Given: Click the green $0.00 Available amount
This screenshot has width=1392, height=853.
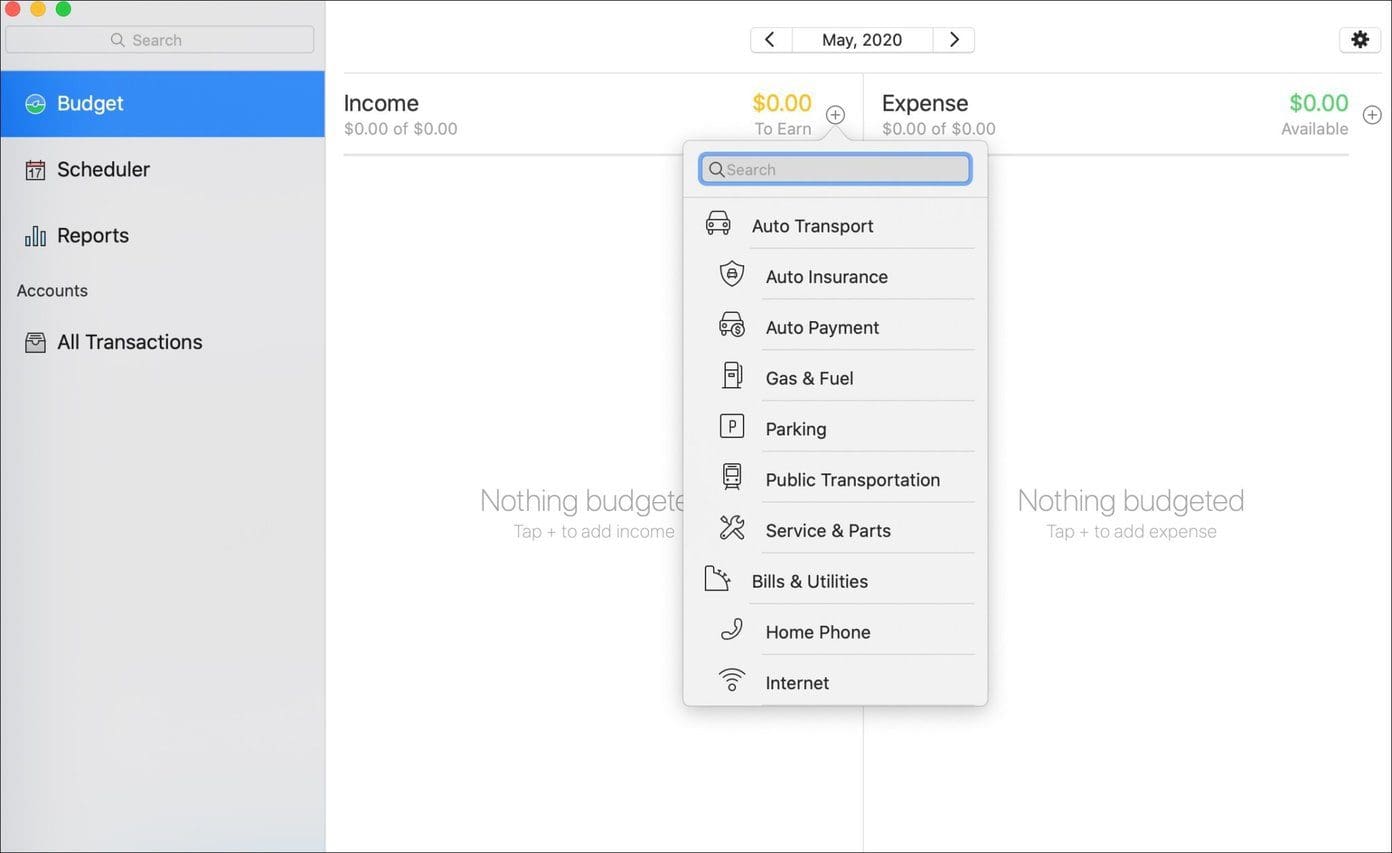Looking at the screenshot, I should (x=1319, y=103).
